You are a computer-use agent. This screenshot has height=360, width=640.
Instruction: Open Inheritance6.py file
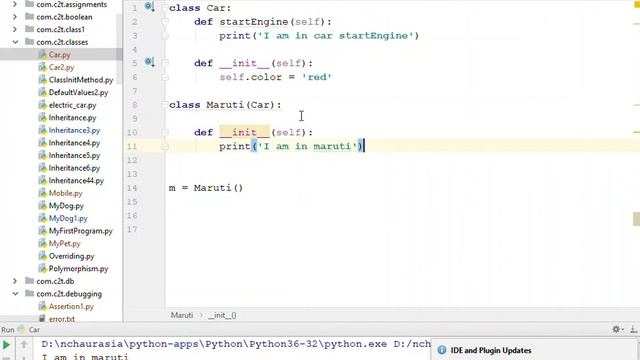tap(74, 168)
